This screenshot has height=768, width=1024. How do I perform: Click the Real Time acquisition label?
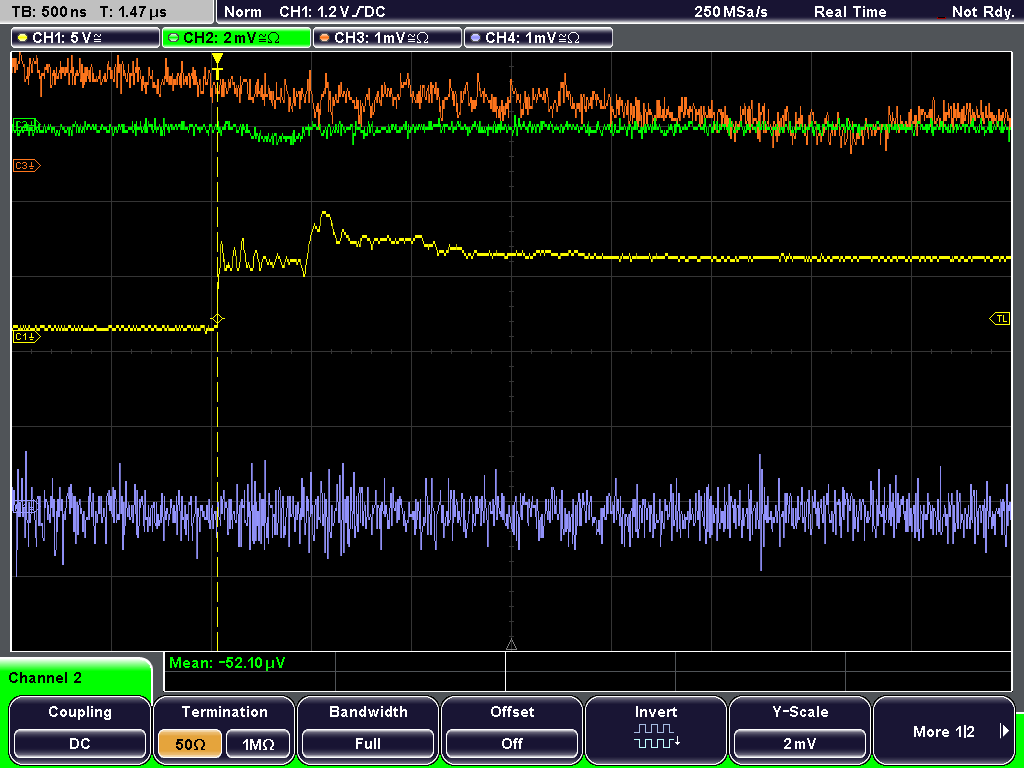850,12
